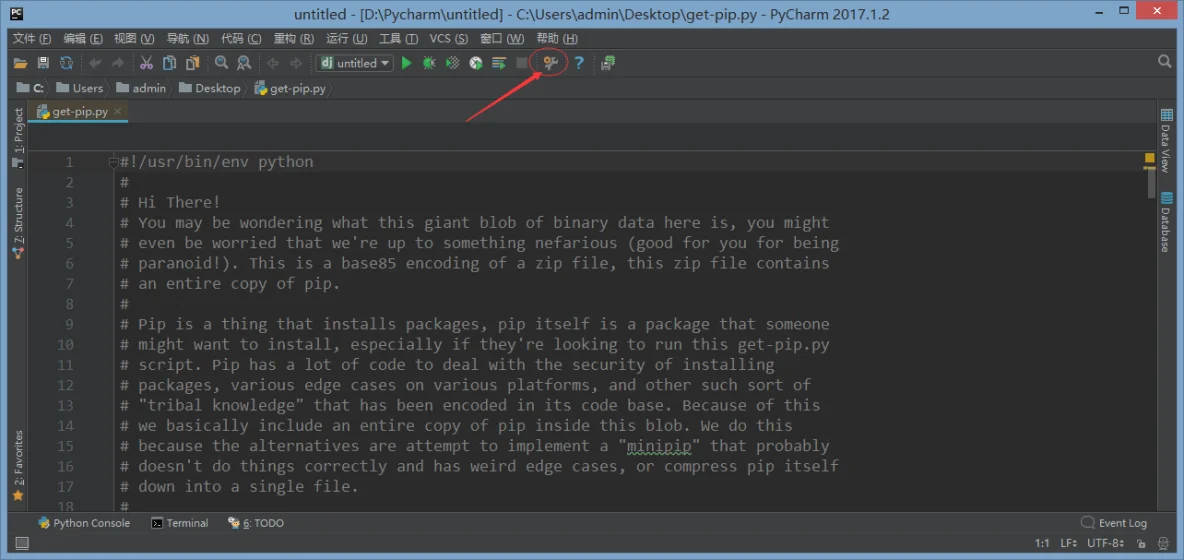Click the Find magnifier icon
This screenshot has height=560, width=1184.
pyautogui.click(x=221, y=63)
